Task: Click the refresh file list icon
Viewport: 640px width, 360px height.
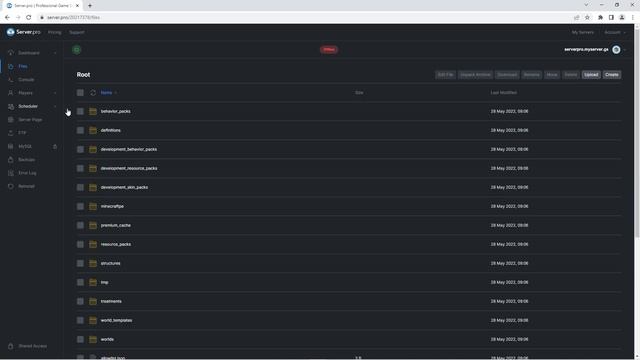Action: coord(93,93)
